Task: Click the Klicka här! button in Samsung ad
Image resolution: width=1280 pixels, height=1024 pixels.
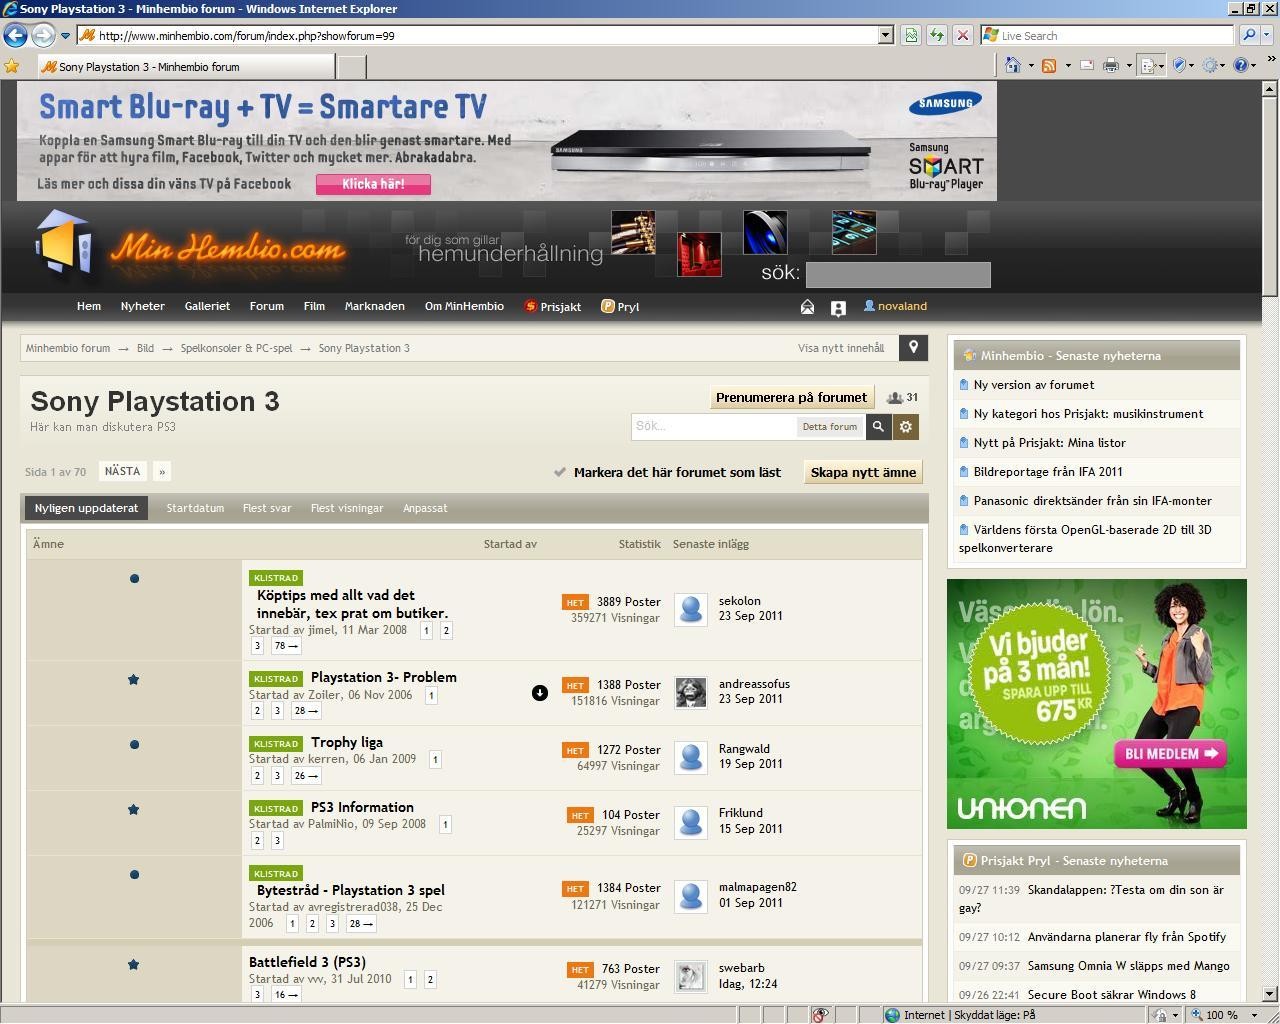Action: [373, 184]
